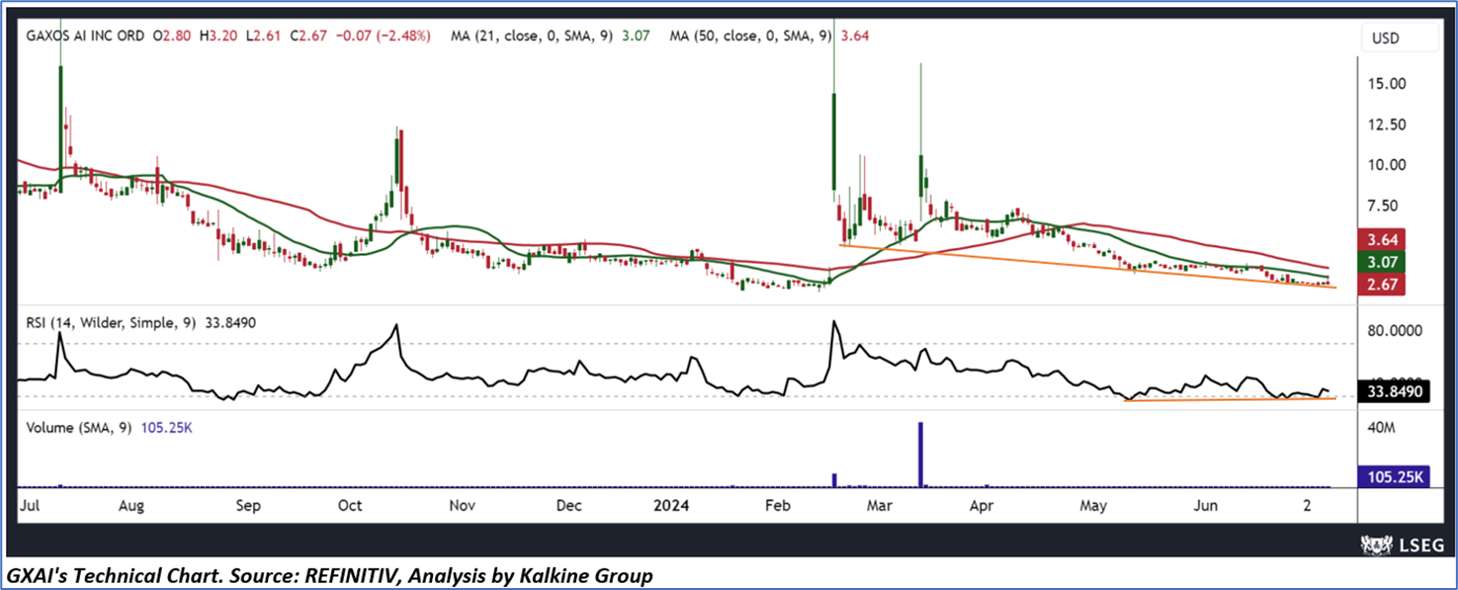Click the 15.00 price axis label
This screenshot has height=590, width=1458.
coord(1389,83)
